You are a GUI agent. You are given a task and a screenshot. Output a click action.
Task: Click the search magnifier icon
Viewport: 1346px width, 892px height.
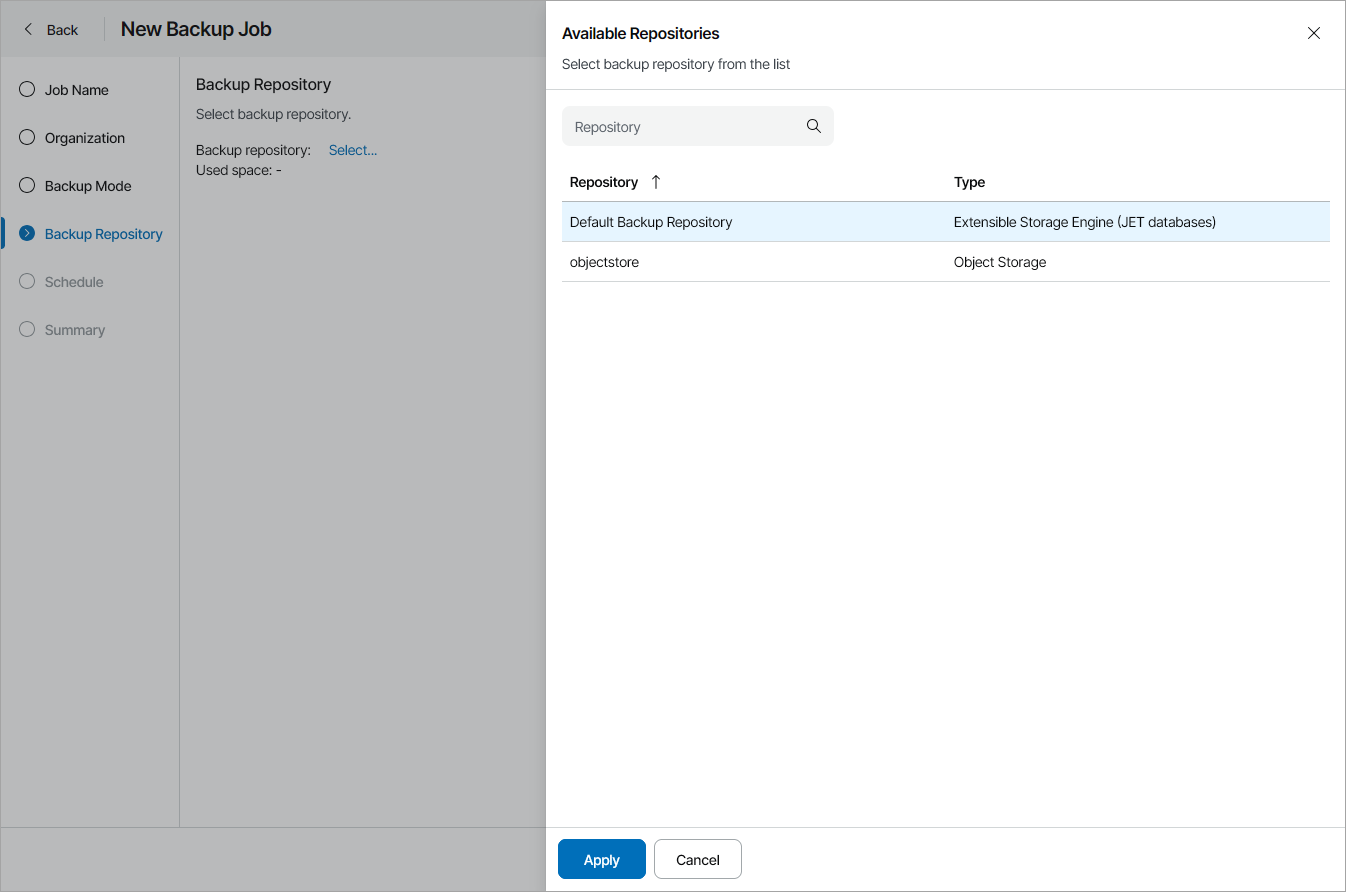813,126
